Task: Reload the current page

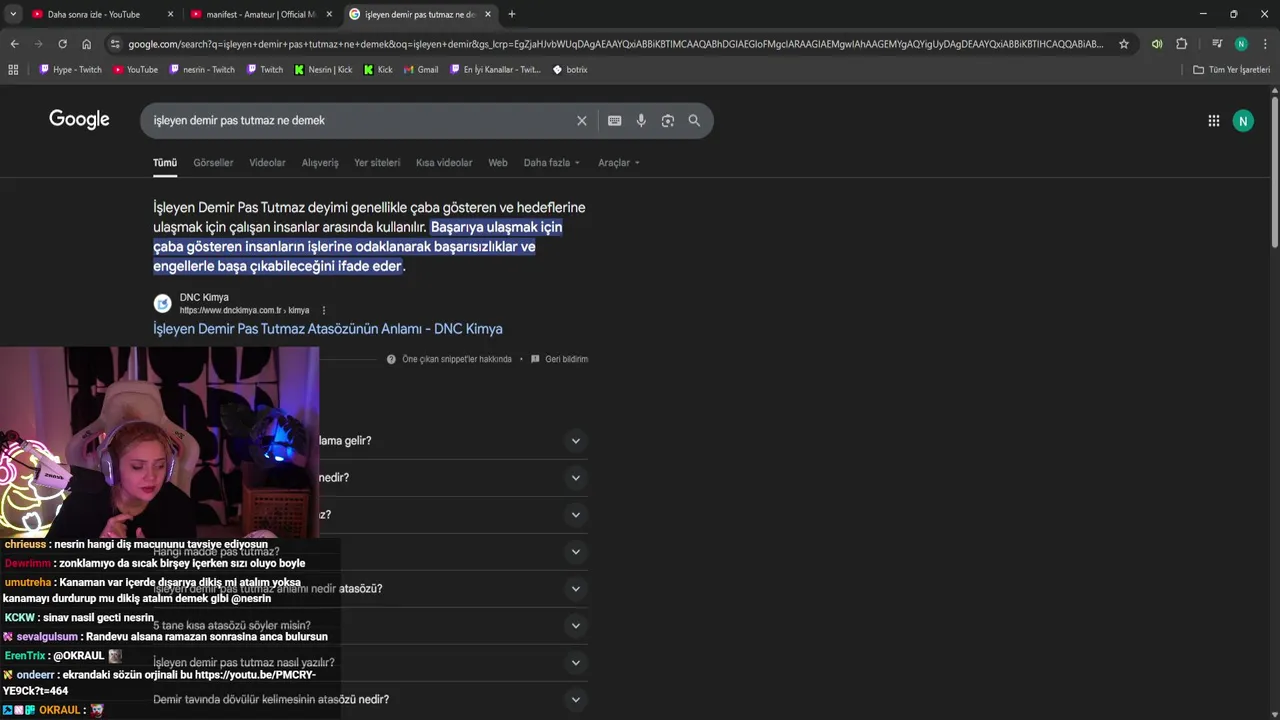Action: pyautogui.click(x=62, y=44)
